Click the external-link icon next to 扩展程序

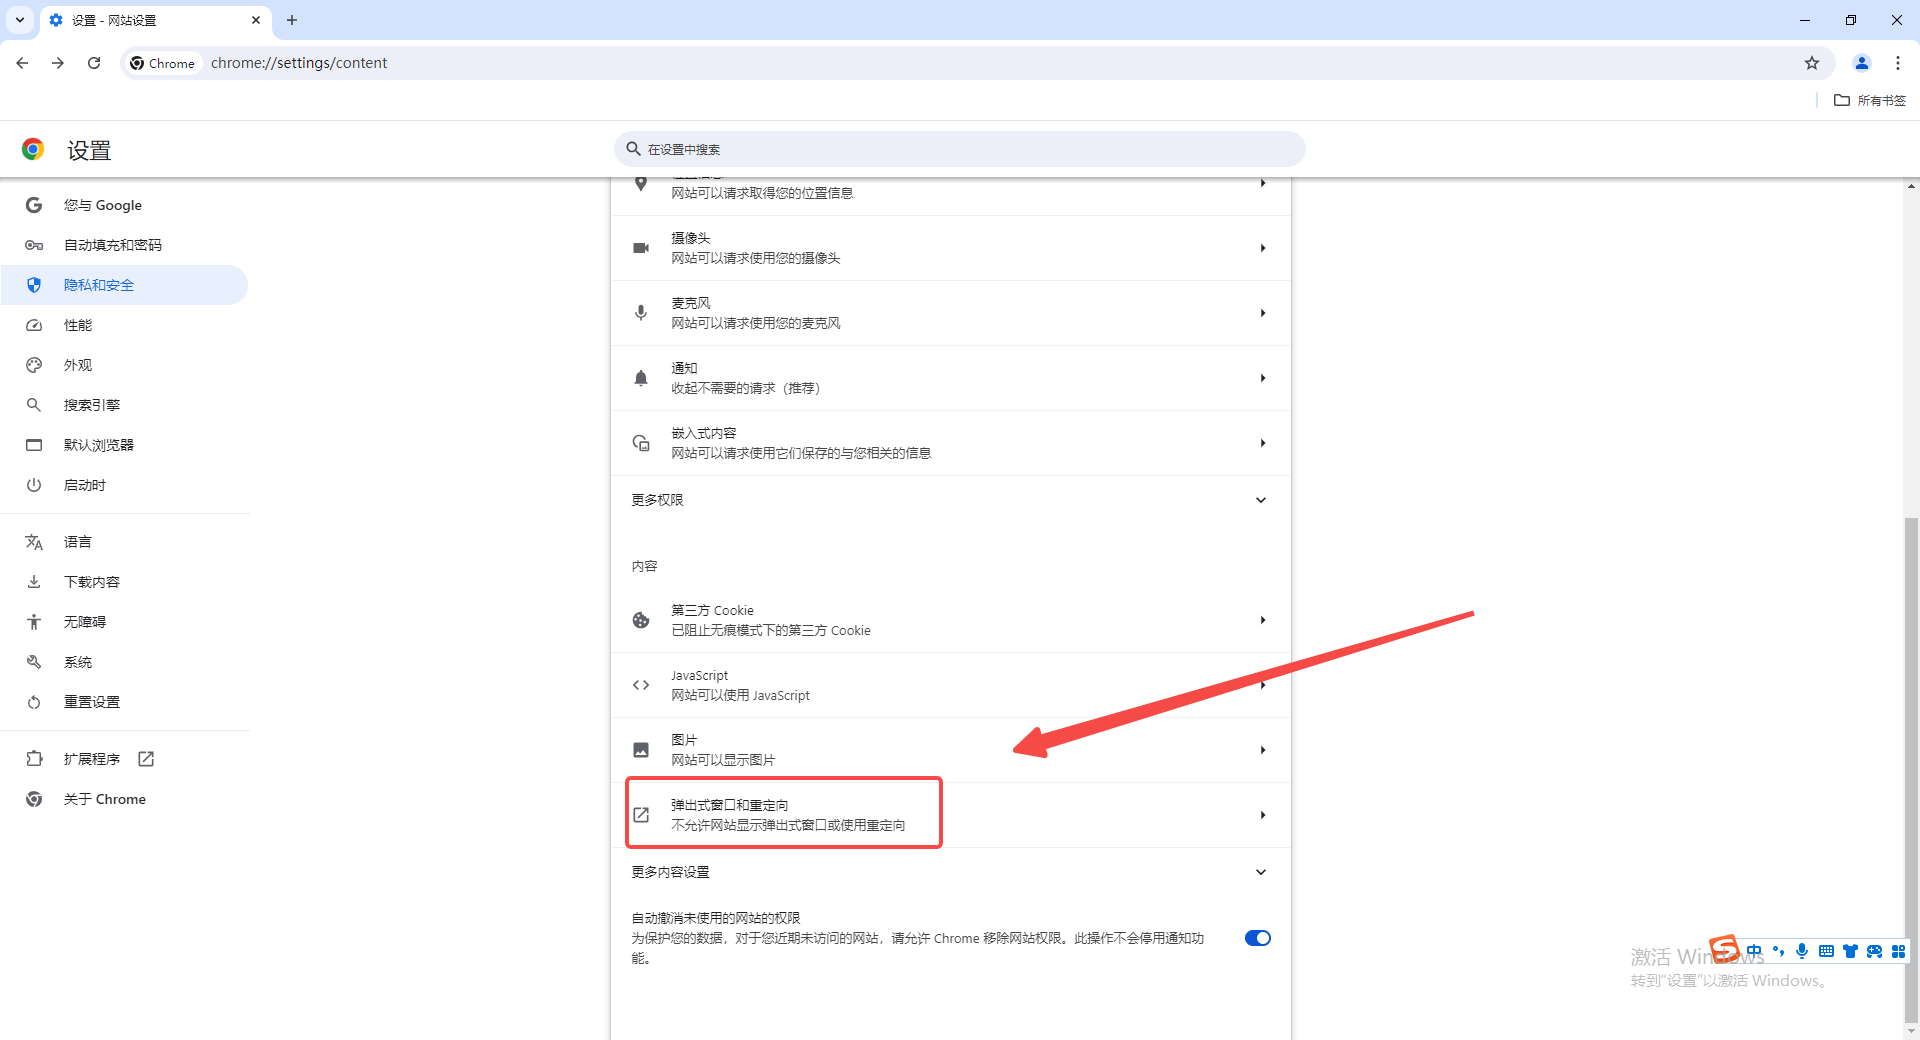point(146,759)
